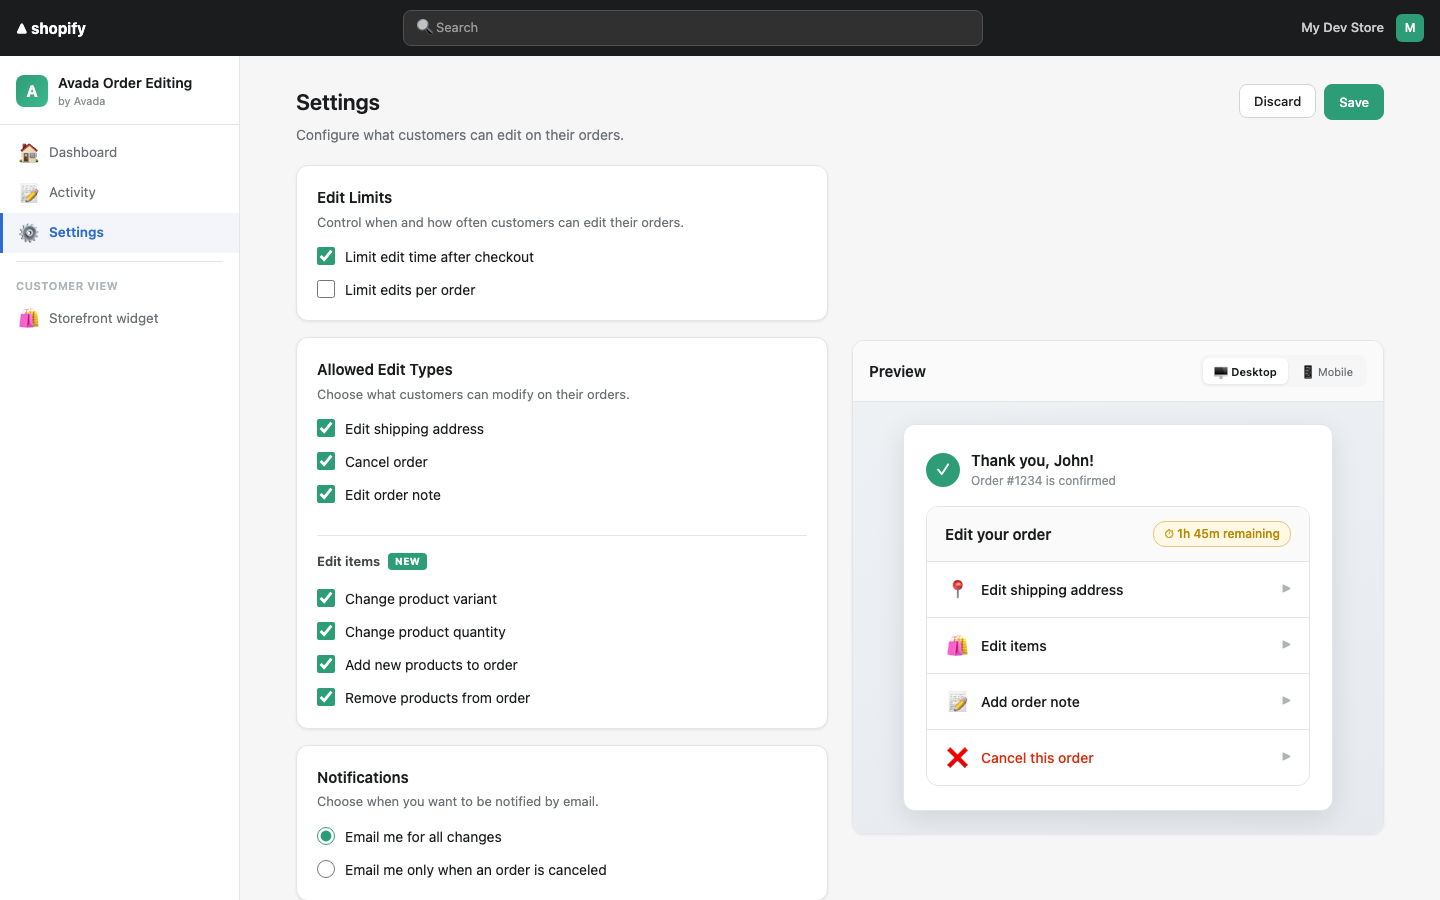This screenshot has width=1440, height=900.
Task: Click the Notifications heading
Action: click(x=363, y=778)
